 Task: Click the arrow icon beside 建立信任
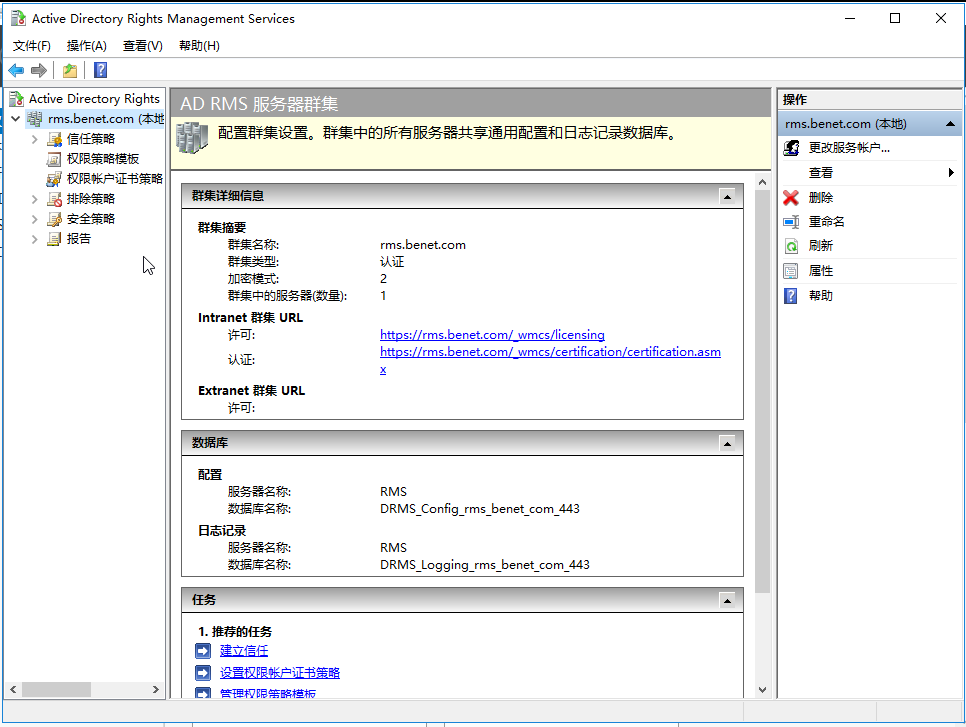pos(203,651)
